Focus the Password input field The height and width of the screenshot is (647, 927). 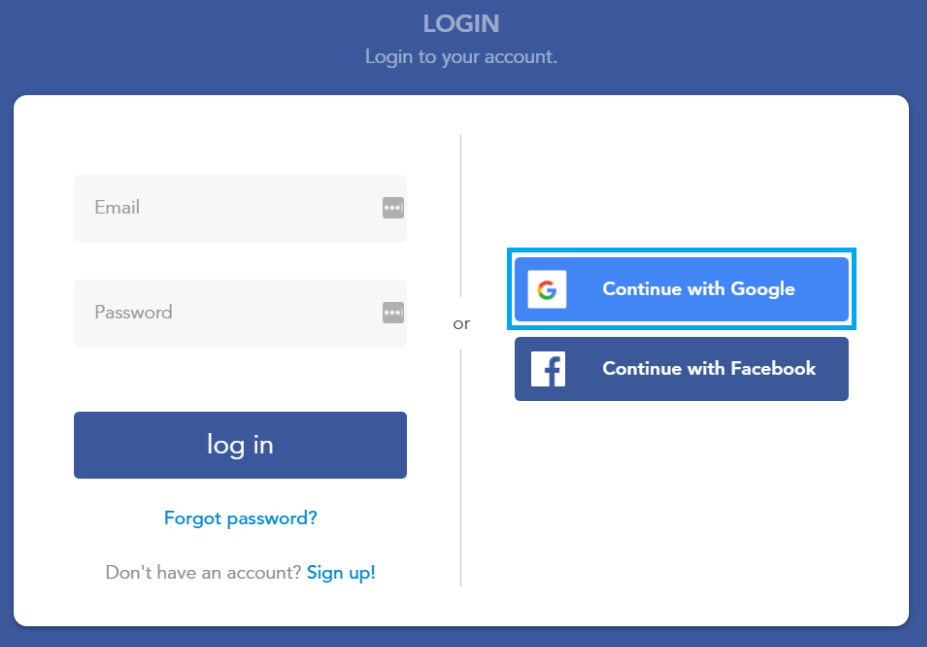[x=240, y=313]
